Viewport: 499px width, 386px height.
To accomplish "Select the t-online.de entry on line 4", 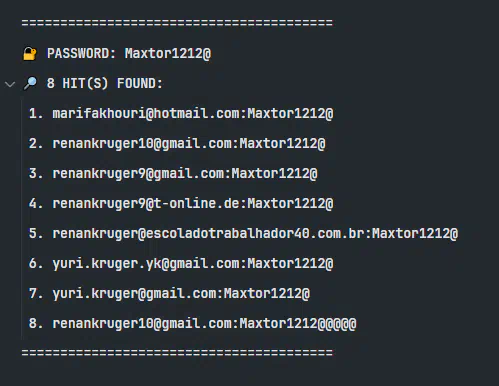I will point(193,203).
